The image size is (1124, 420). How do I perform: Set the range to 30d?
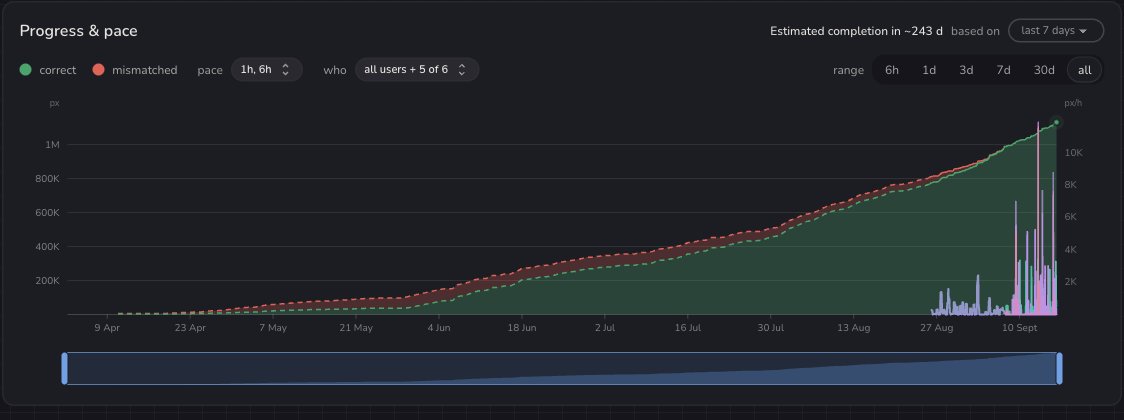pyautogui.click(x=1044, y=70)
